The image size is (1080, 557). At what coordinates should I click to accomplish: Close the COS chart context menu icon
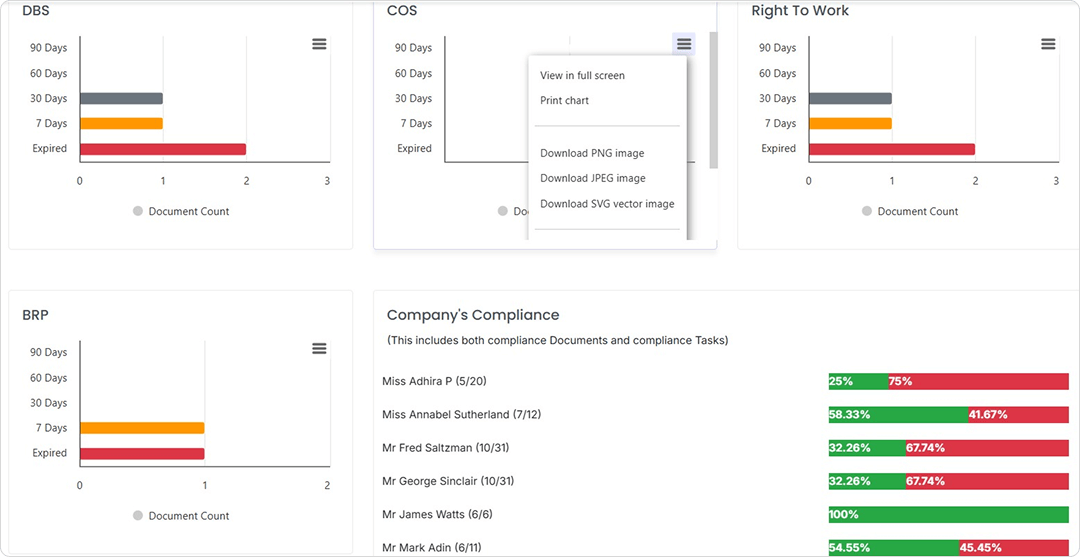pyautogui.click(x=684, y=44)
